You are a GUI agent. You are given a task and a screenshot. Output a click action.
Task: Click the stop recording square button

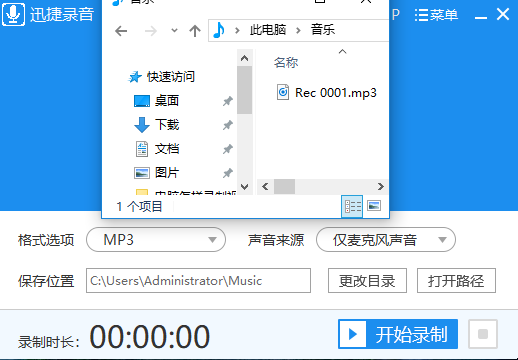(x=483, y=334)
